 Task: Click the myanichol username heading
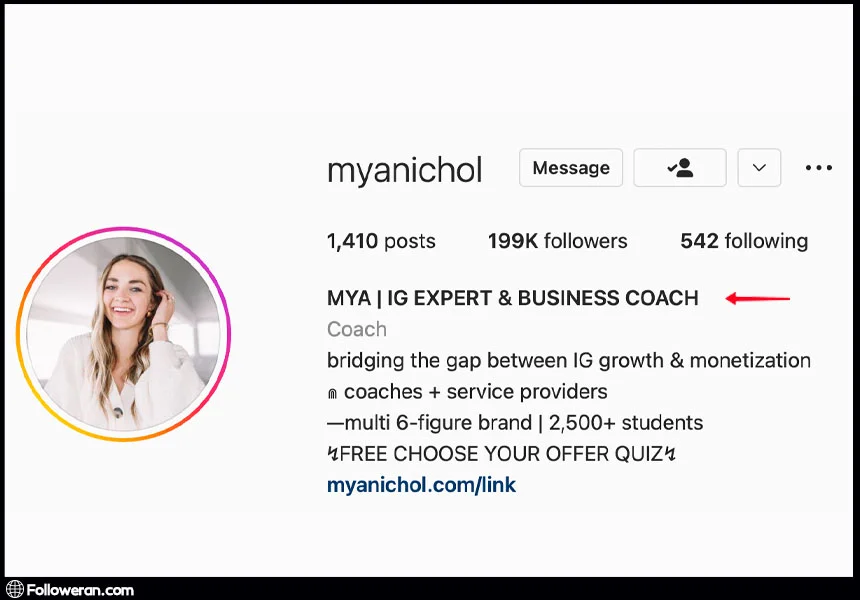click(x=405, y=170)
